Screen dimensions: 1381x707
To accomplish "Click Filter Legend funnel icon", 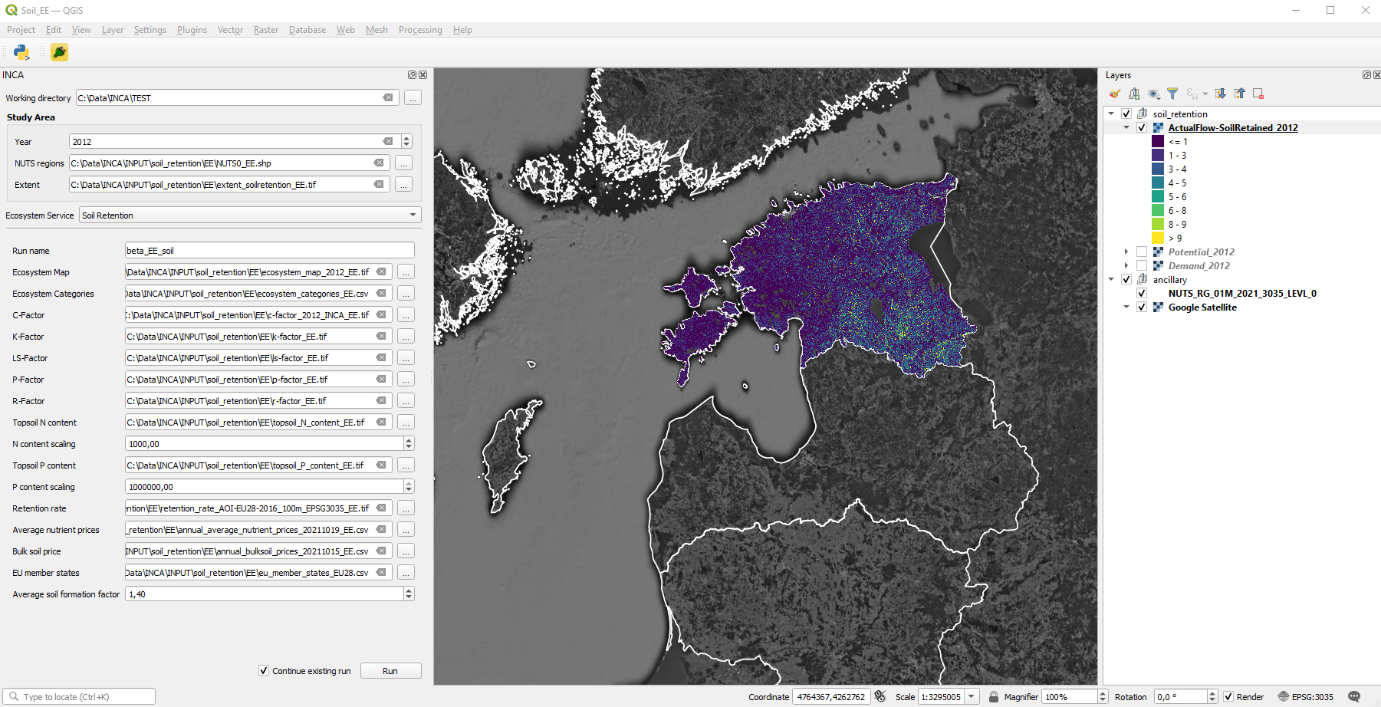I will pyautogui.click(x=1173, y=93).
